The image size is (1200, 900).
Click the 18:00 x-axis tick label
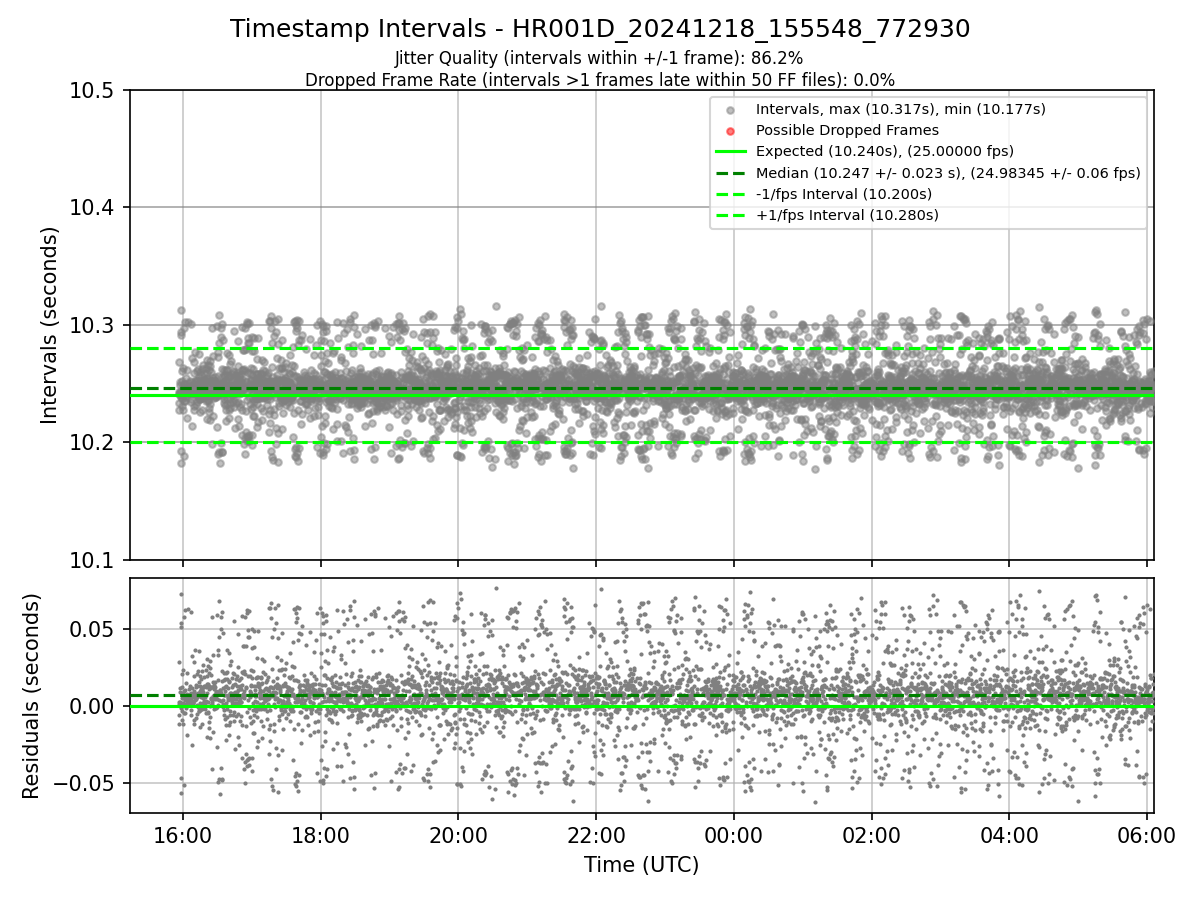pyautogui.click(x=320, y=834)
